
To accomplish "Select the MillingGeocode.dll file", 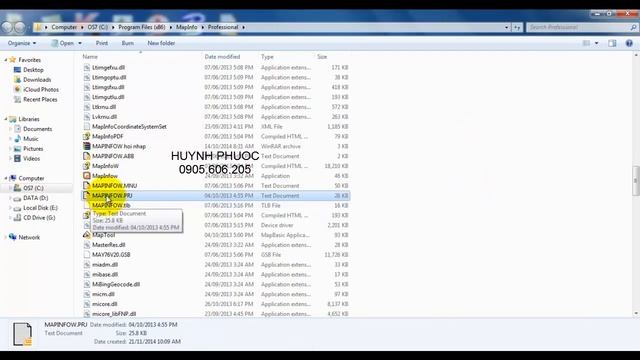I will tap(116, 284).
